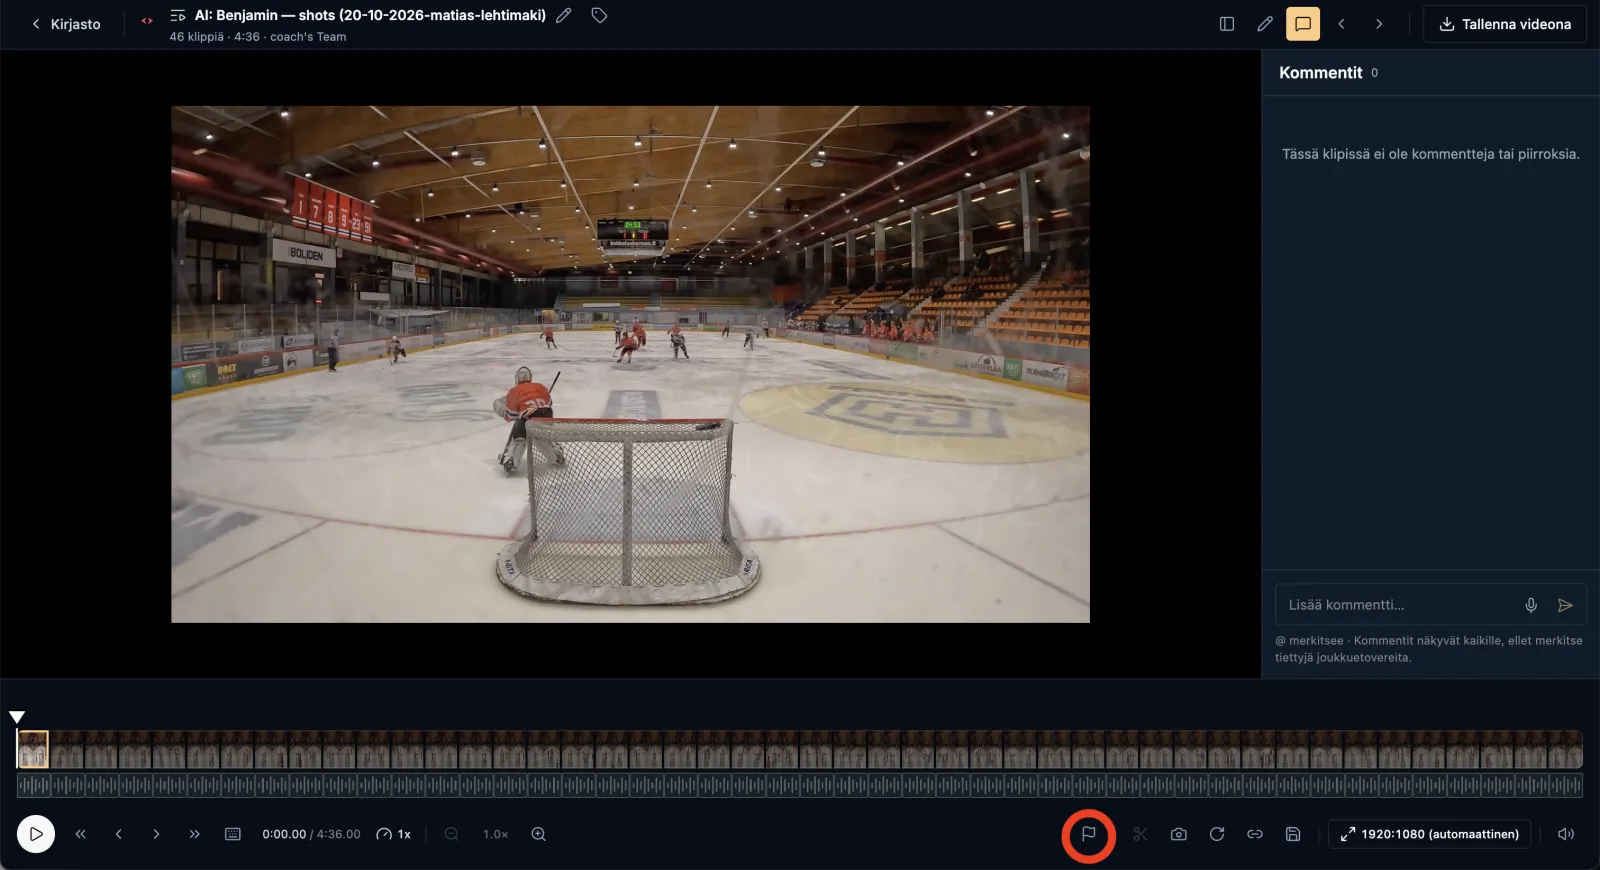Activate the drawing pencil tool in the top right
Screen dimensions: 1600x870
(1265, 24)
